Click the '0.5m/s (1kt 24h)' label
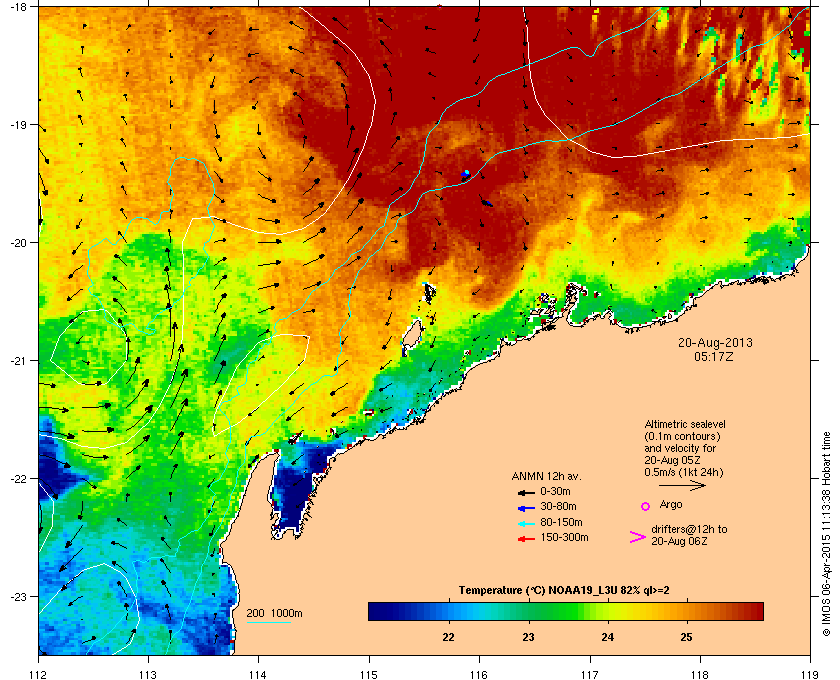The image size is (840, 680). coord(684,472)
